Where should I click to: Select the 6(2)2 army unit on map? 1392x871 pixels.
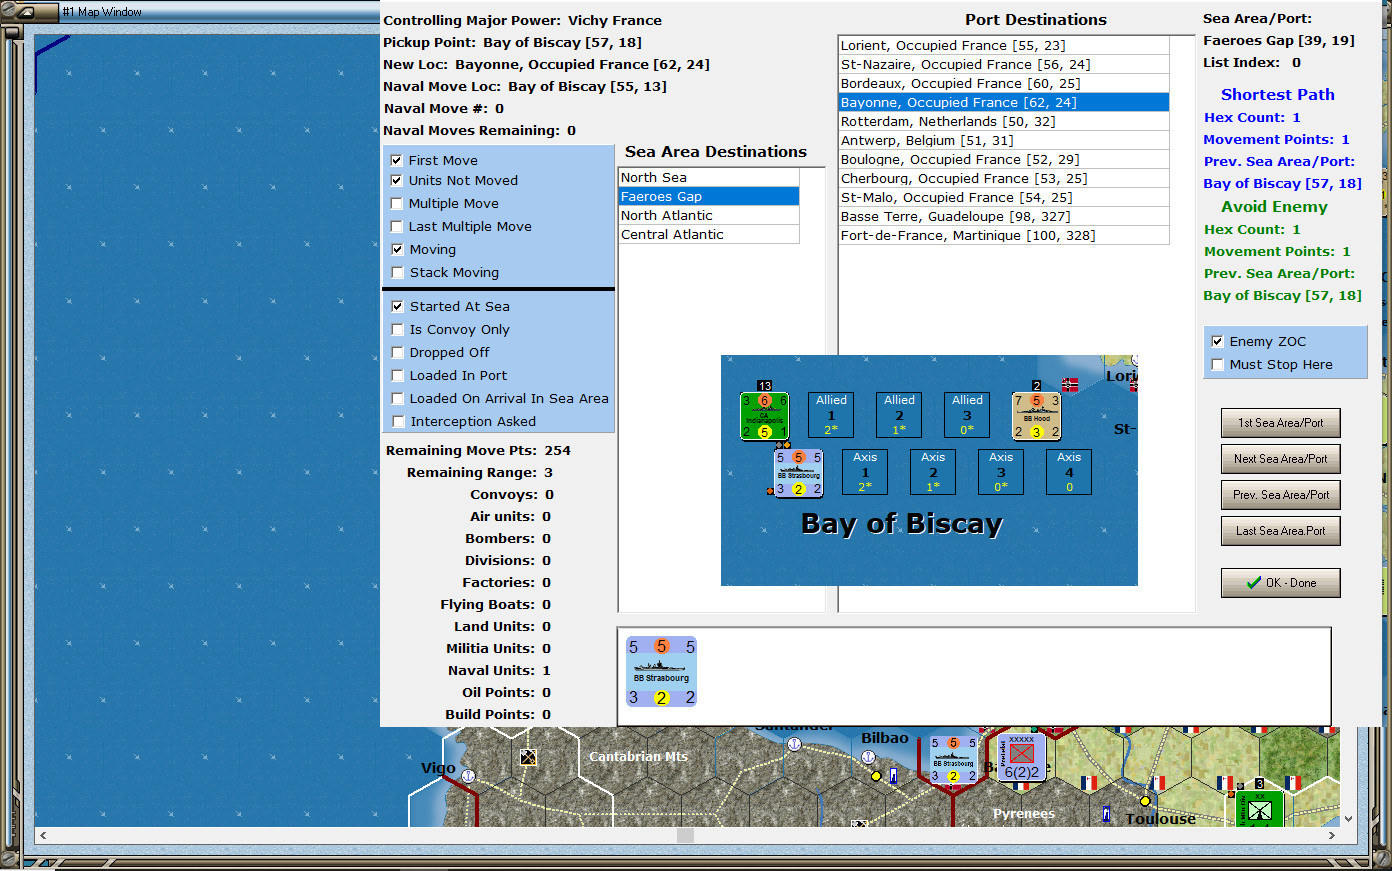[1021, 758]
